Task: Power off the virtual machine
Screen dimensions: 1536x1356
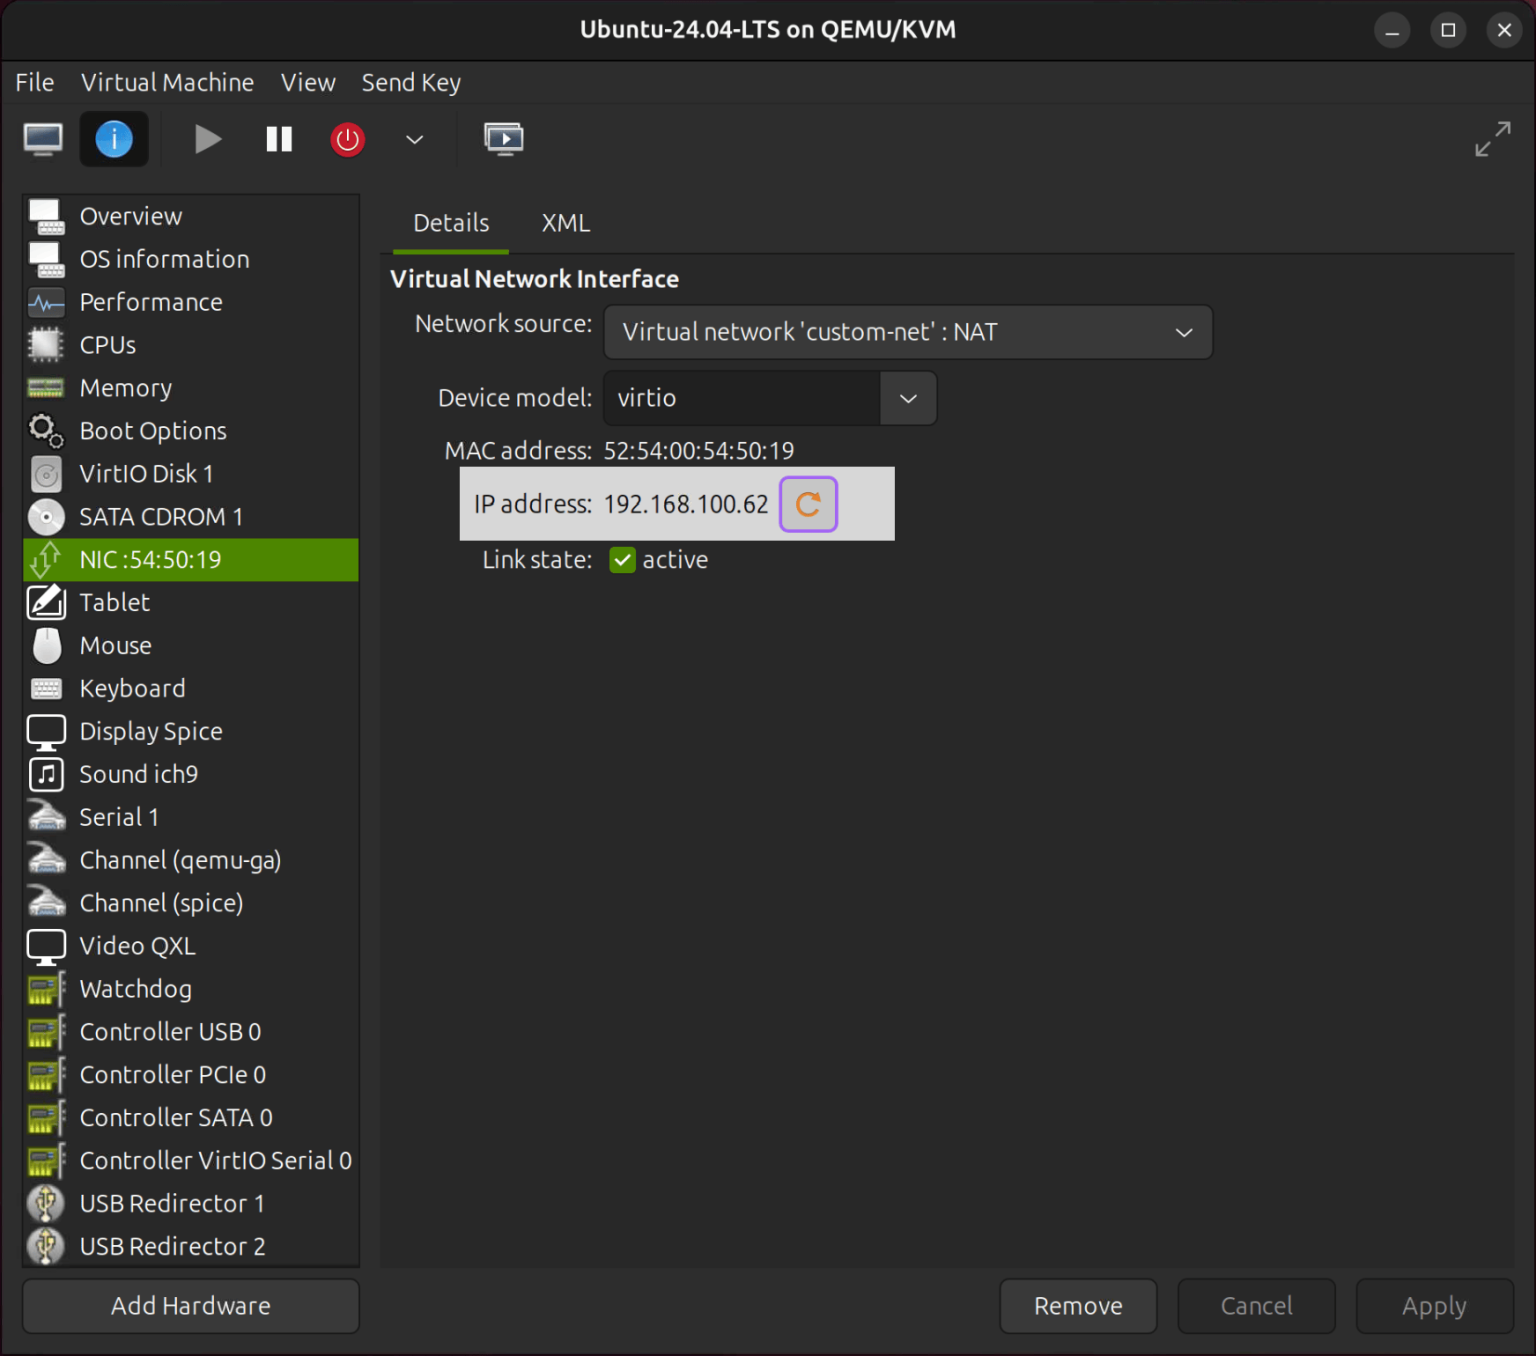Action: point(347,139)
